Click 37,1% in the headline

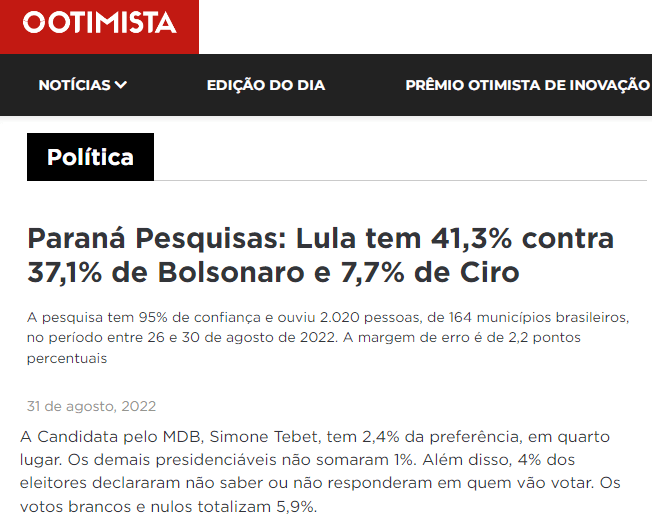coord(71,272)
